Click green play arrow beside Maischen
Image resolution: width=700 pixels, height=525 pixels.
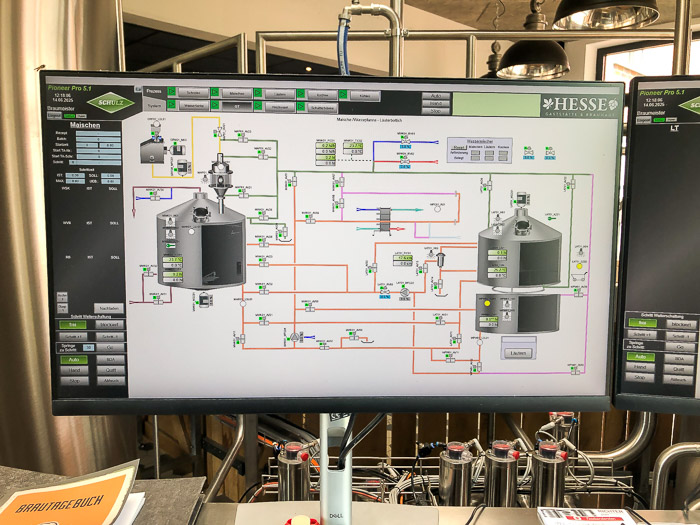point(215,92)
